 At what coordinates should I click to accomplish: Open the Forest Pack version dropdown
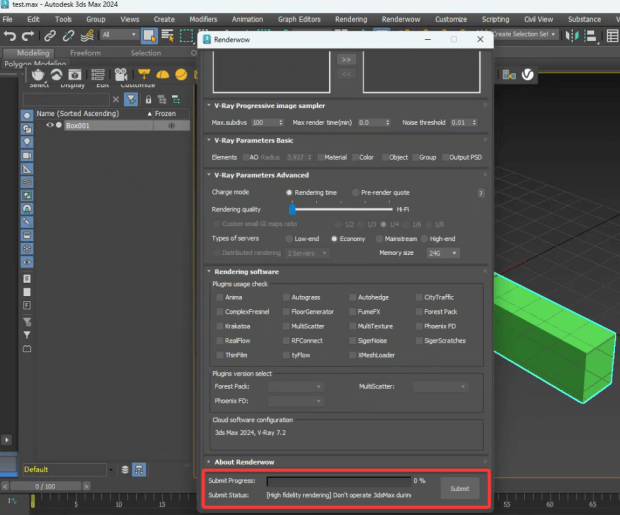tap(296, 386)
